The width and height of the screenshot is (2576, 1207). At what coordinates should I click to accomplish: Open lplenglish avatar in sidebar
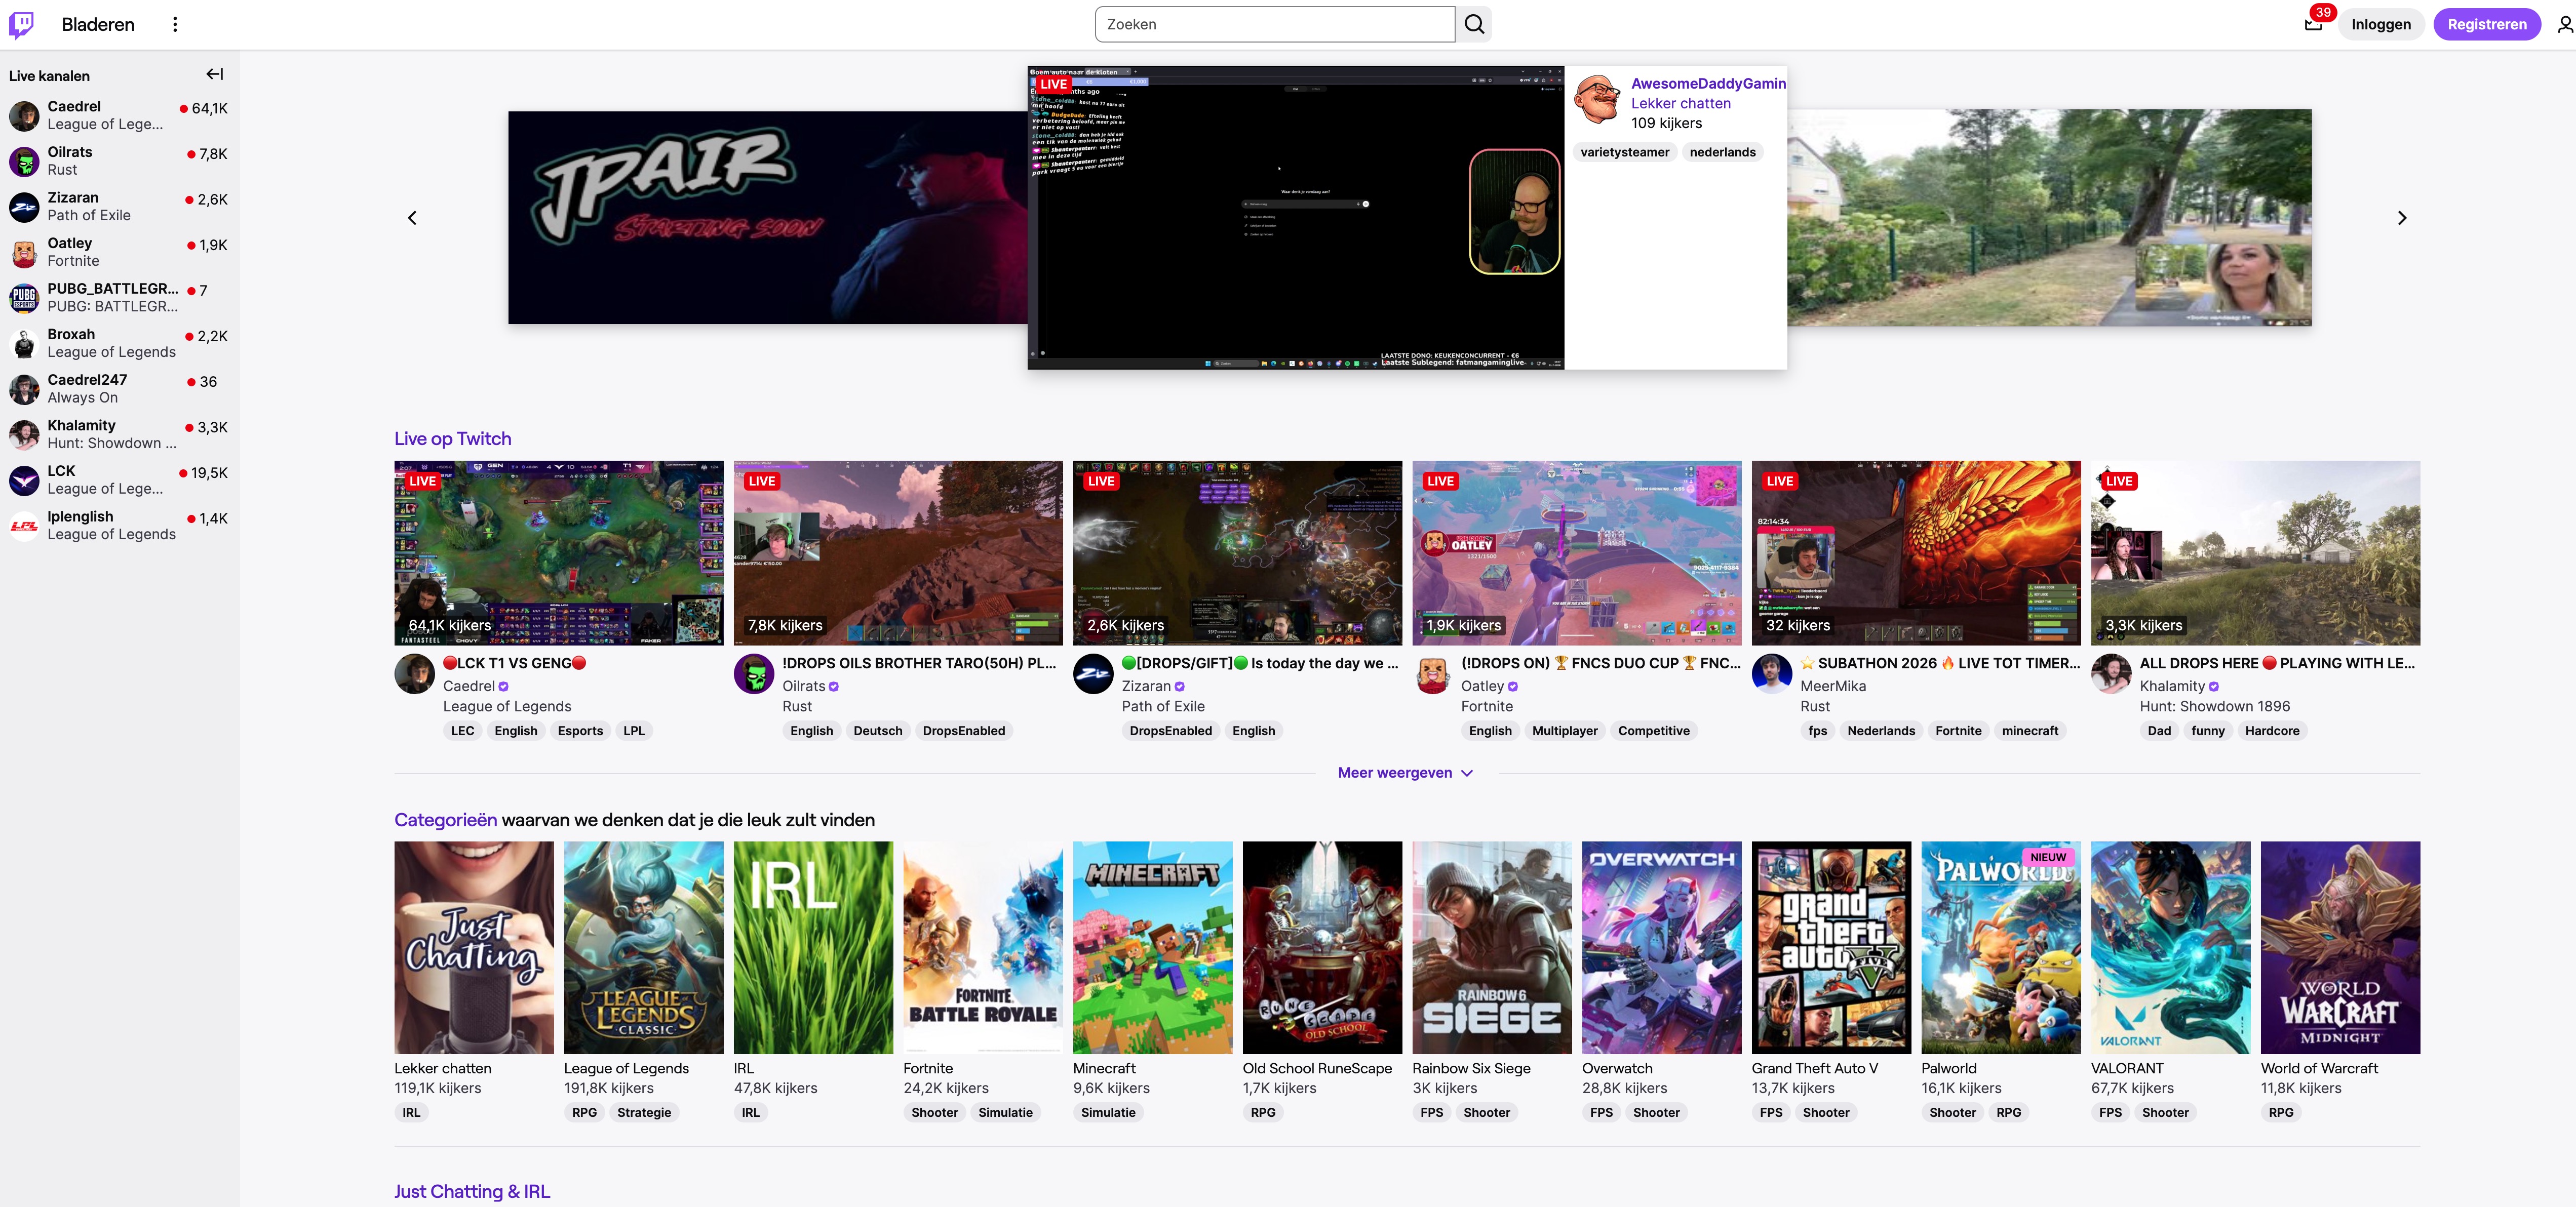click(x=24, y=525)
